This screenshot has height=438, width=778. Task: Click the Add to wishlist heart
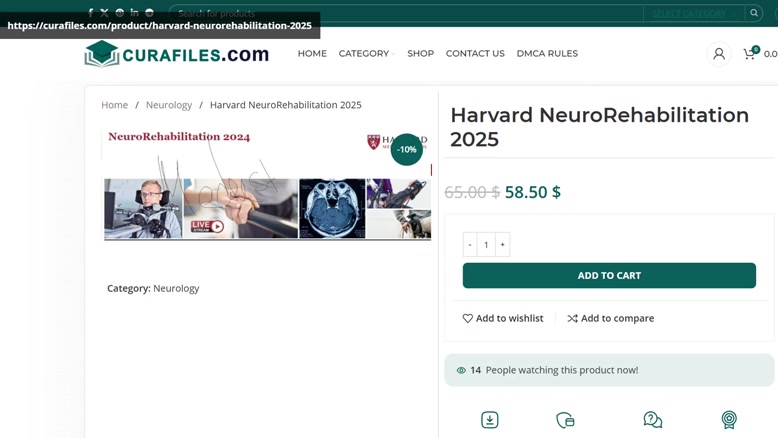point(503,318)
